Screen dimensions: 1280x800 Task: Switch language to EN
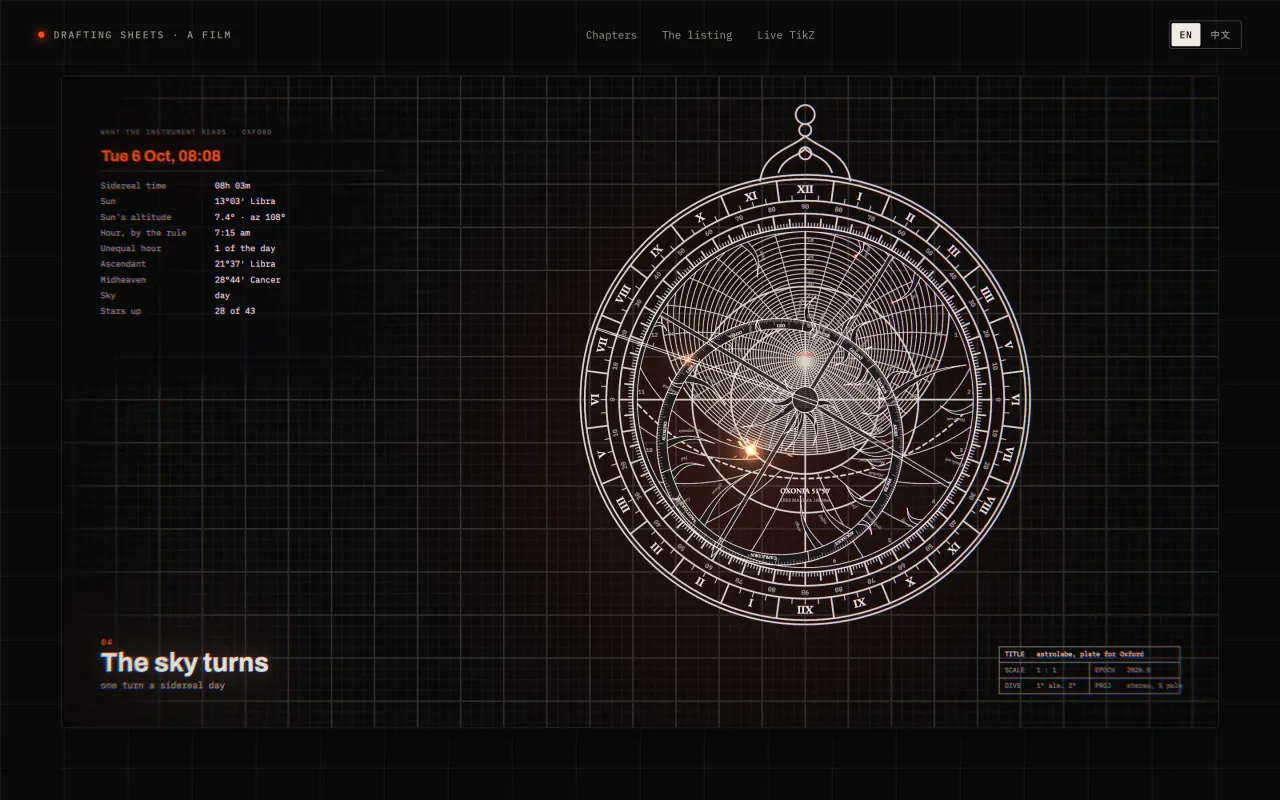(1186, 35)
